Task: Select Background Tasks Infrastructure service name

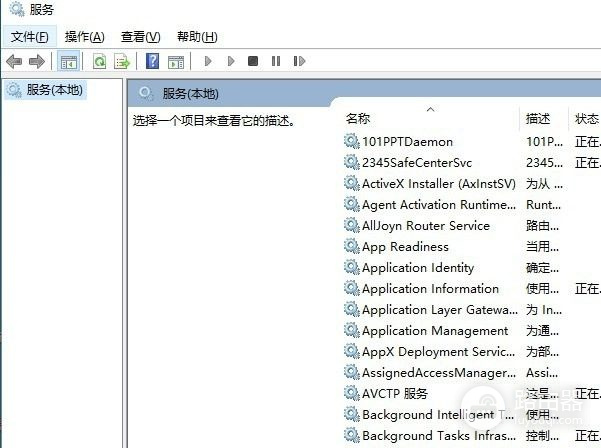Action: pos(439,436)
